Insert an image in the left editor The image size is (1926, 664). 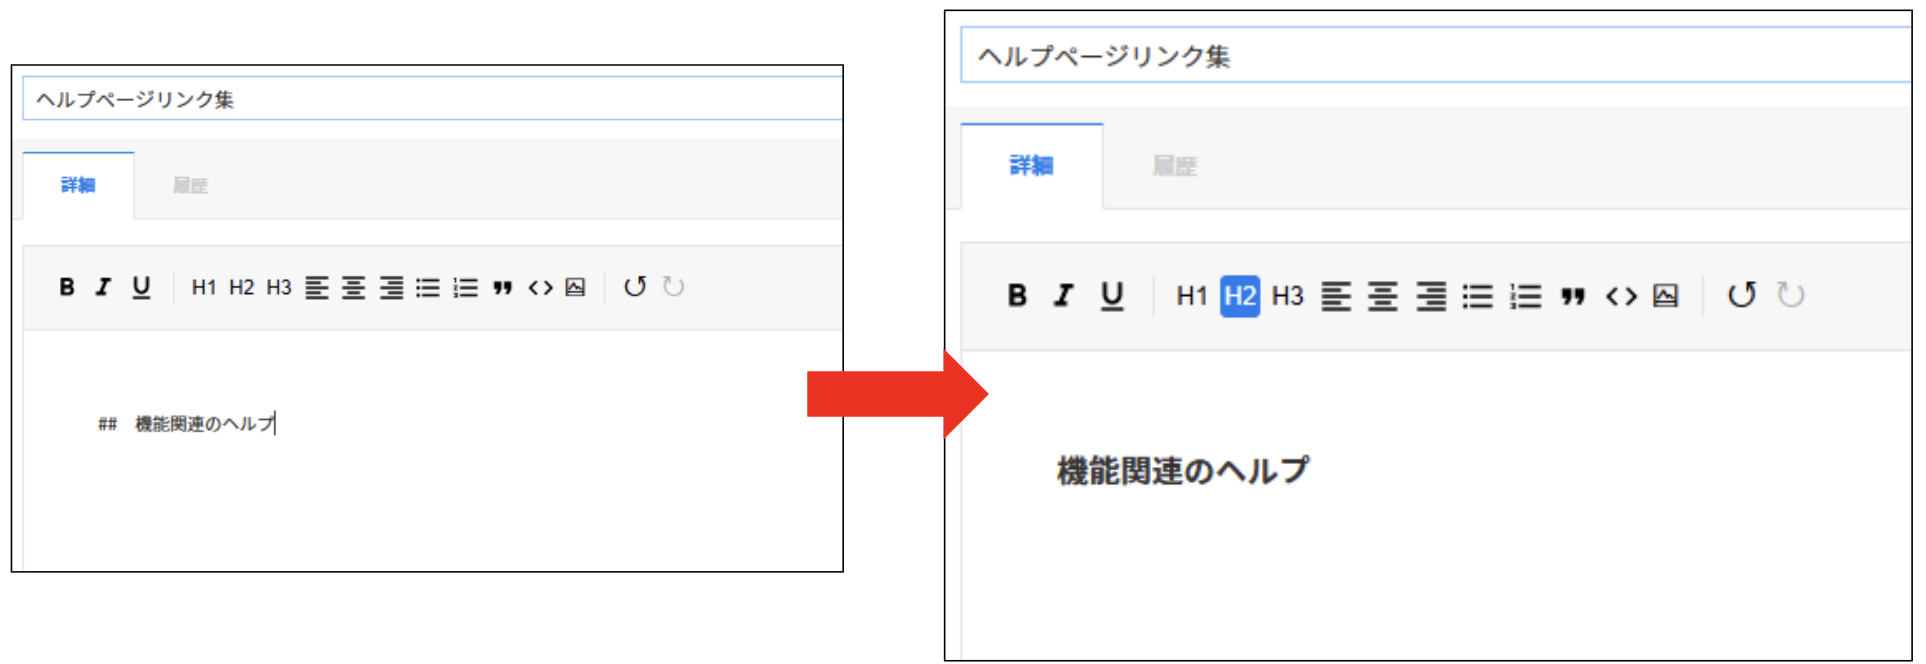pyautogui.click(x=575, y=288)
